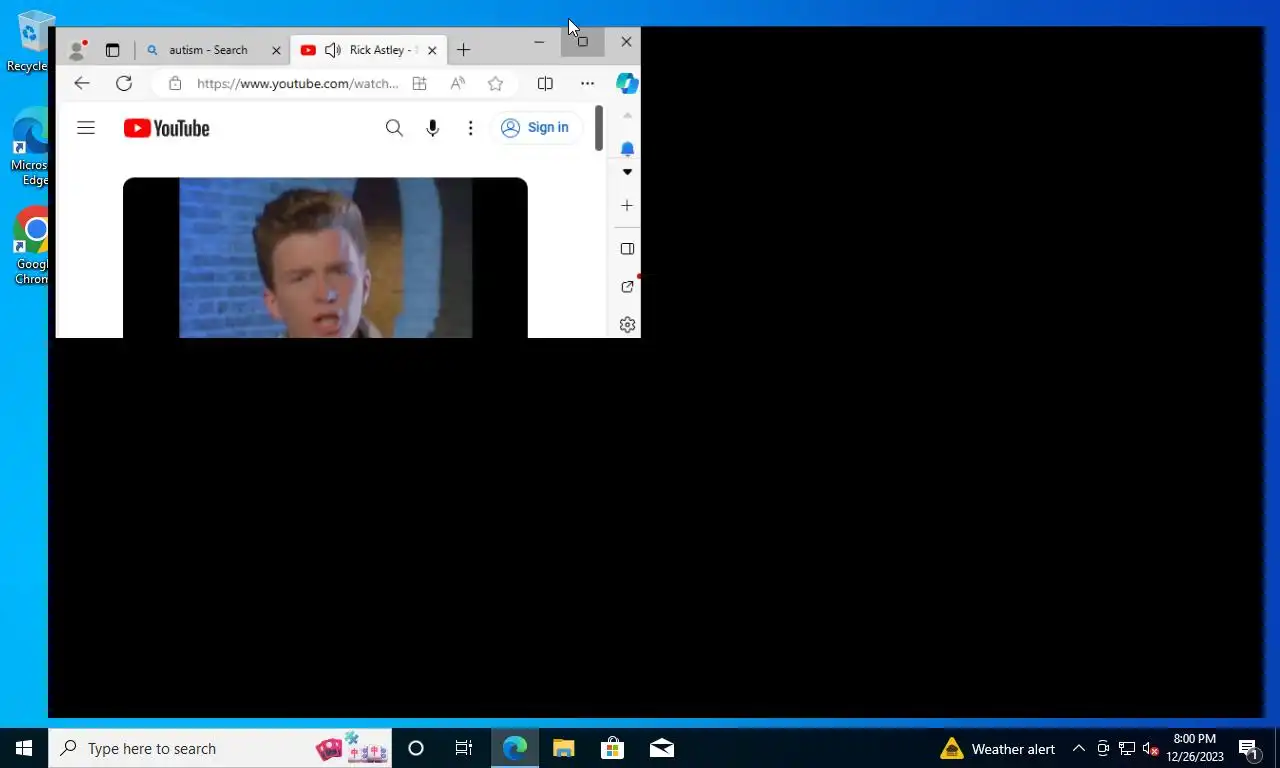Open Microsoft Store from taskbar
Screen dimensions: 1280x768
click(612, 748)
